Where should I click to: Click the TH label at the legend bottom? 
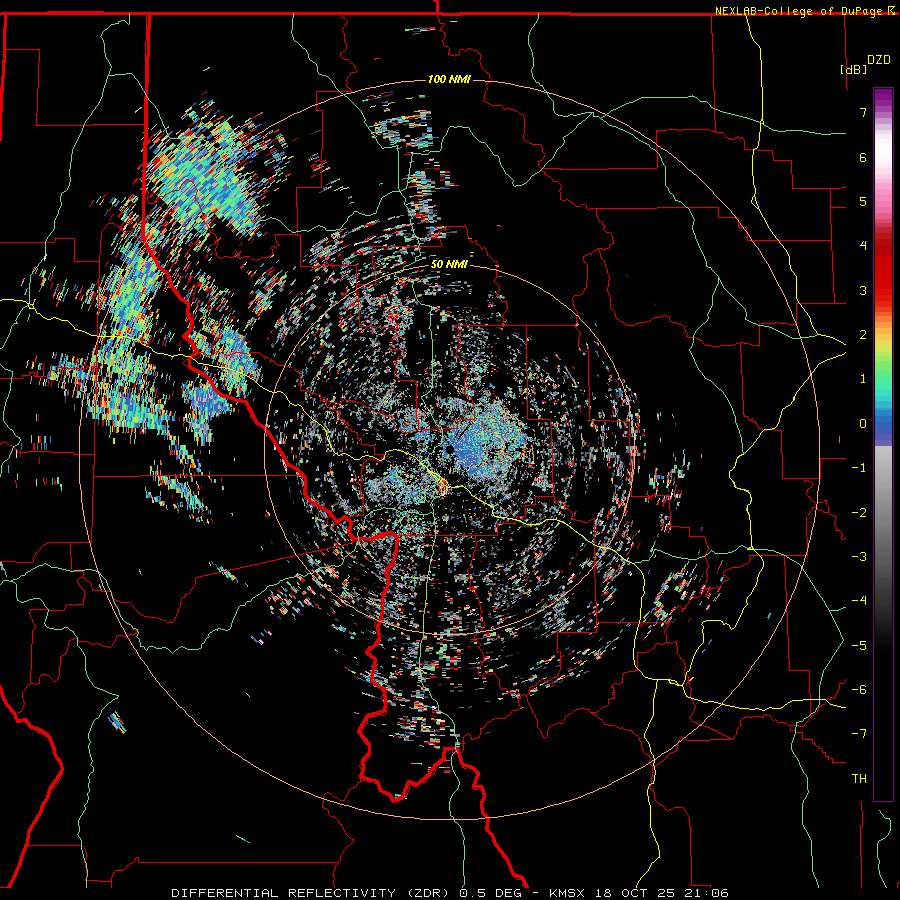859,779
